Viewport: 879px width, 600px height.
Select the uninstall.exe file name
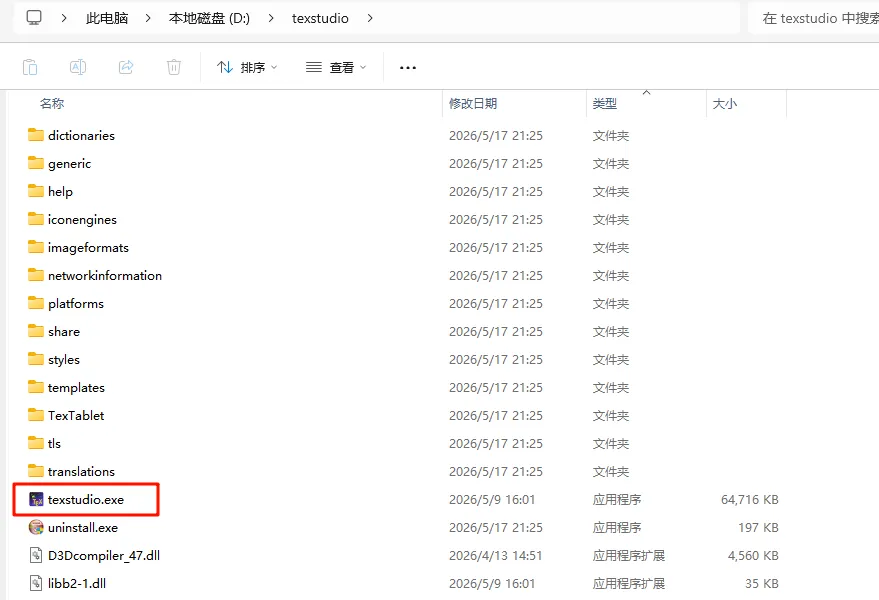[83, 527]
